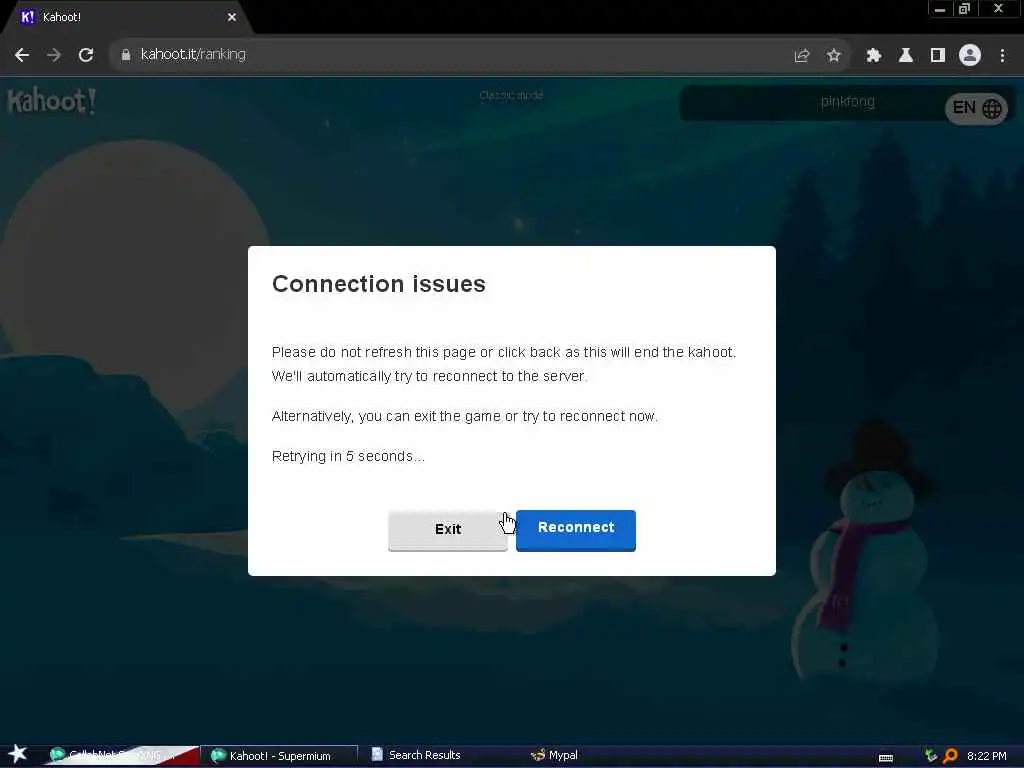Screen dimensions: 1024x768
Task: Open the Extensions puzzle icon
Action: 874,56
